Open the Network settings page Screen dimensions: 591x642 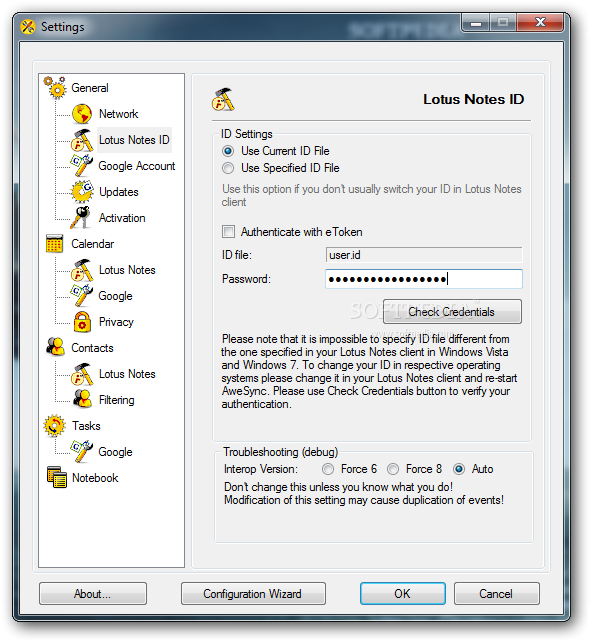pos(118,114)
